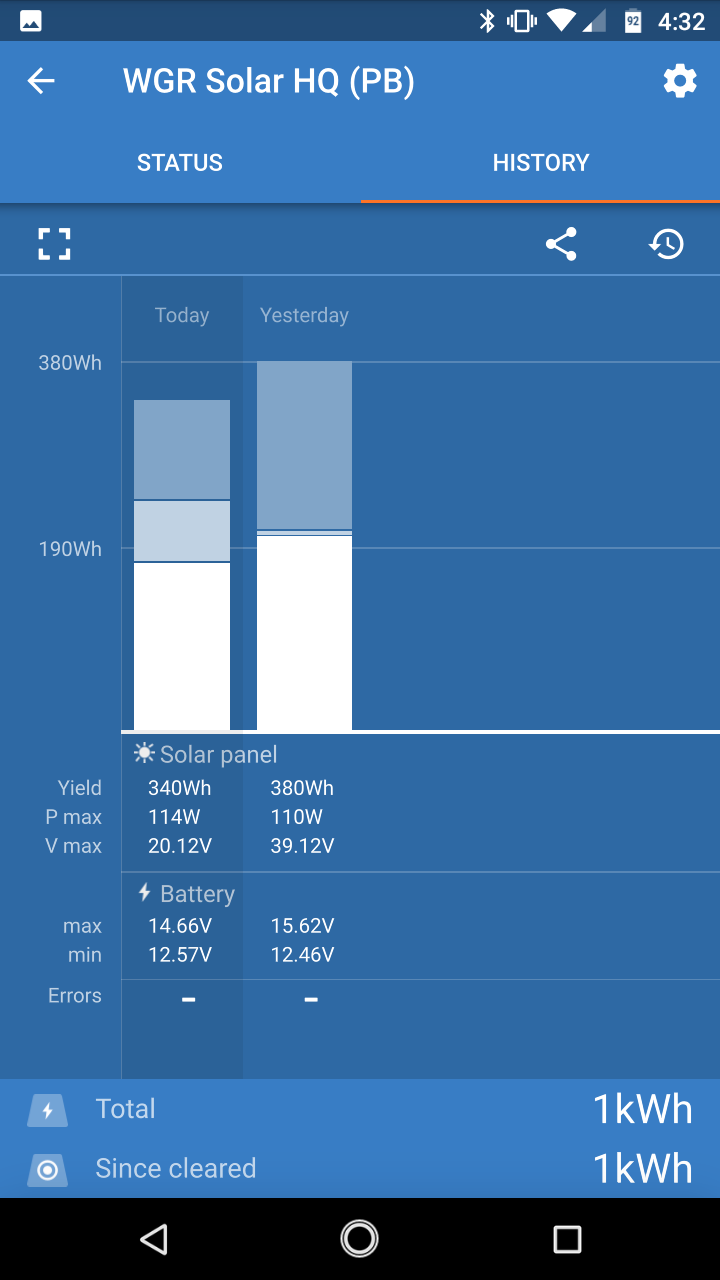This screenshot has height=1280, width=720.
Task: Select Today's yield bar
Action: pos(182,565)
